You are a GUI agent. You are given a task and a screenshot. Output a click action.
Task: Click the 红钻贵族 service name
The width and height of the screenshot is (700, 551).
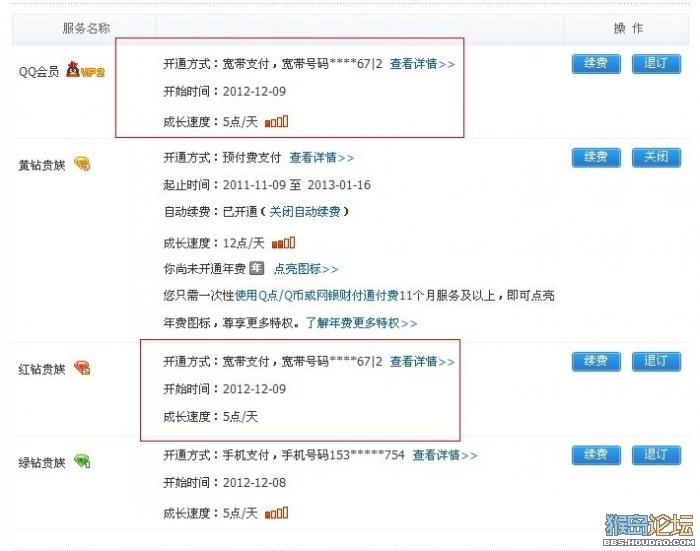[x=42, y=369]
